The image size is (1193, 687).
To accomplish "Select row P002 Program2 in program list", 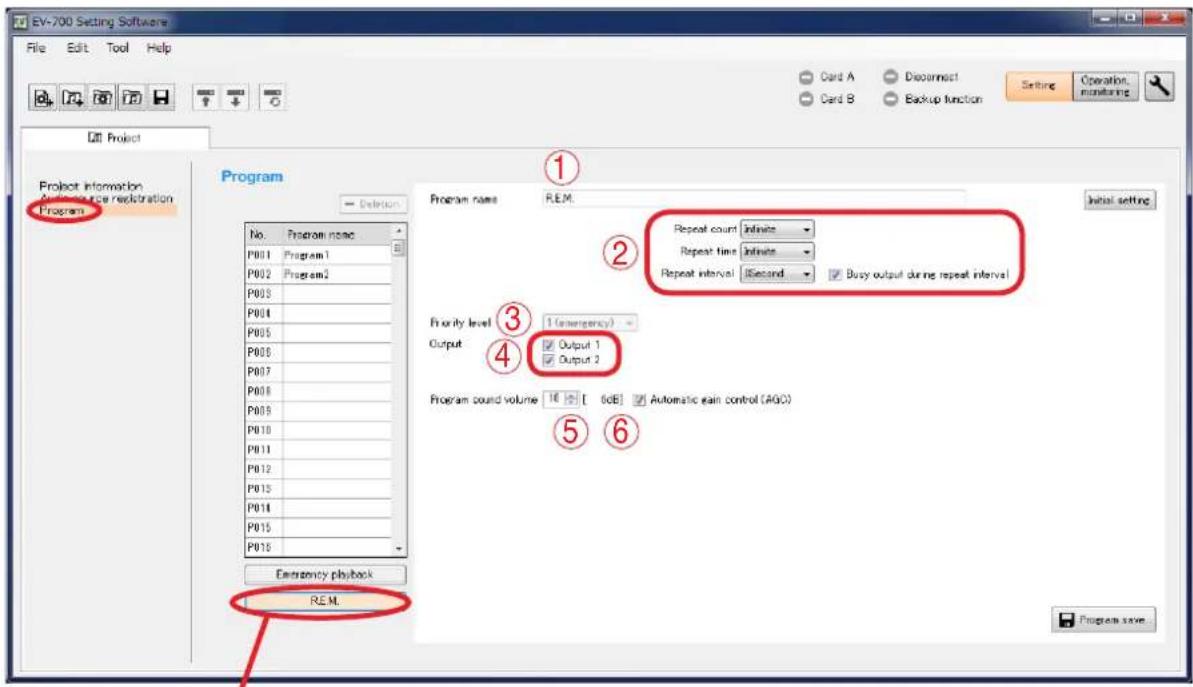I will pyautogui.click(x=318, y=275).
